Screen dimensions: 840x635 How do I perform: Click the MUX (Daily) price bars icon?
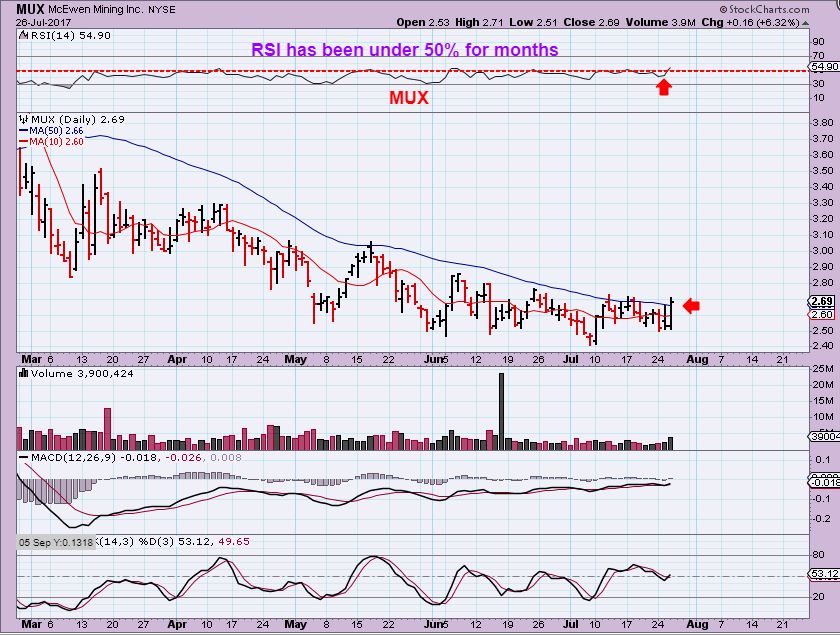(24, 119)
